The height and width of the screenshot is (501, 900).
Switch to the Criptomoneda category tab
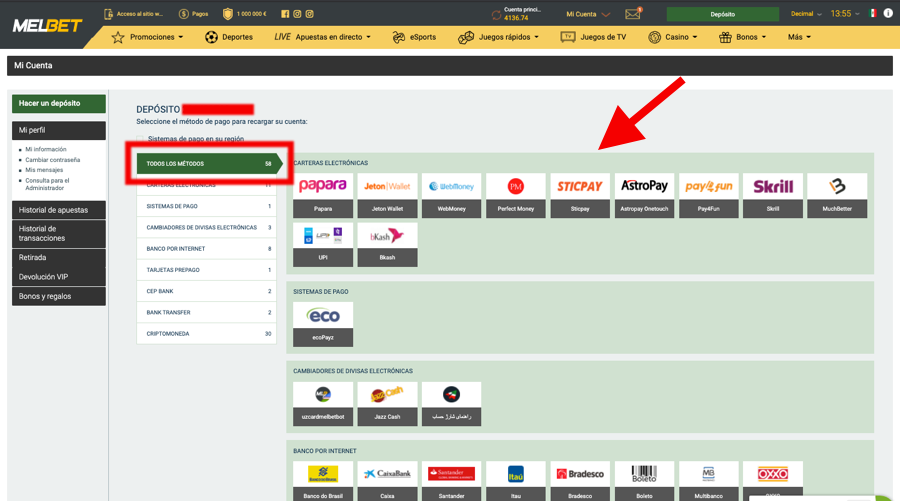click(x=206, y=334)
